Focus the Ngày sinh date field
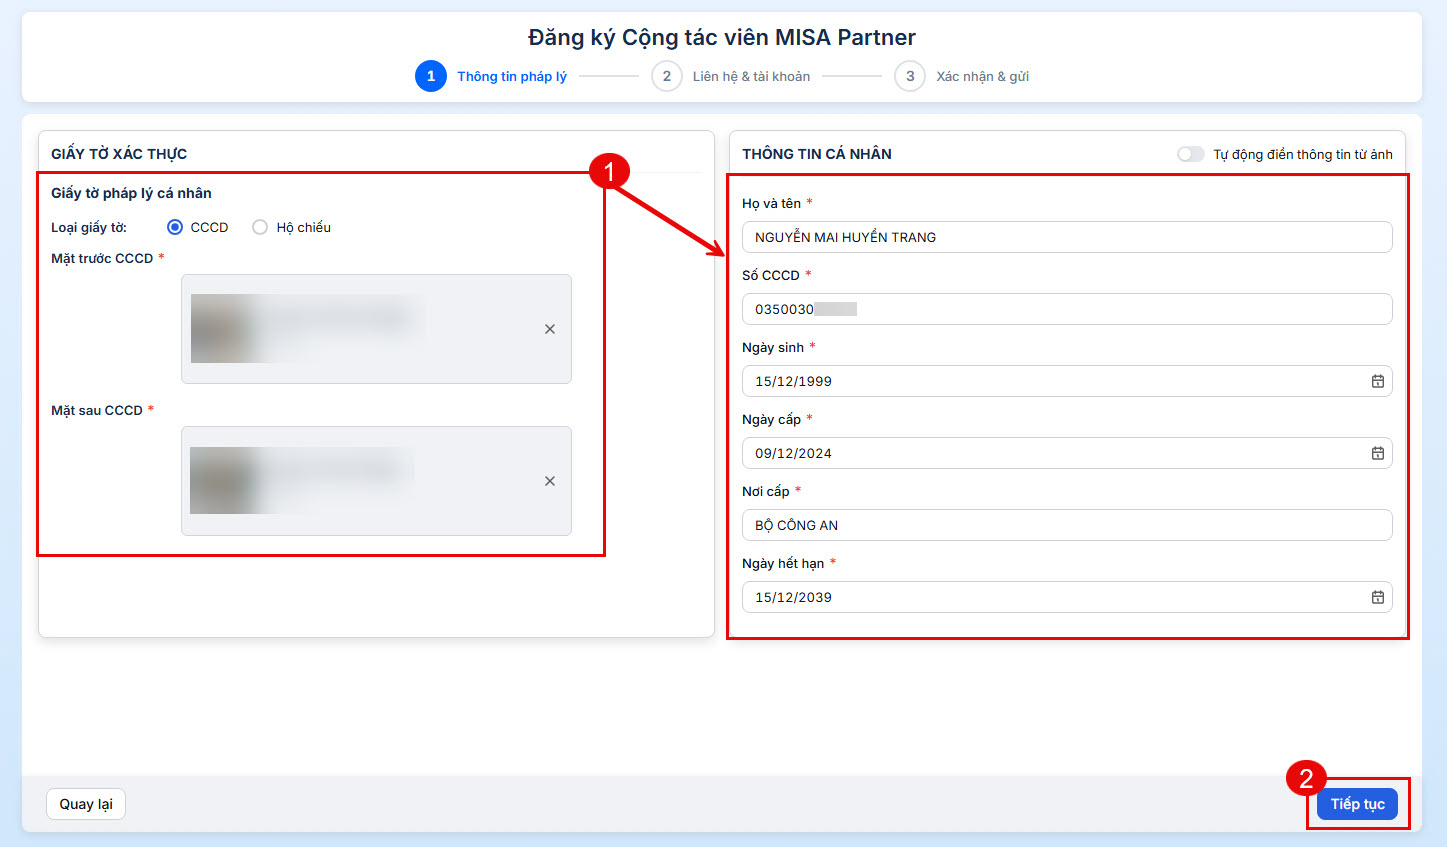This screenshot has width=1447, height=847. pyautogui.click(x=1067, y=381)
